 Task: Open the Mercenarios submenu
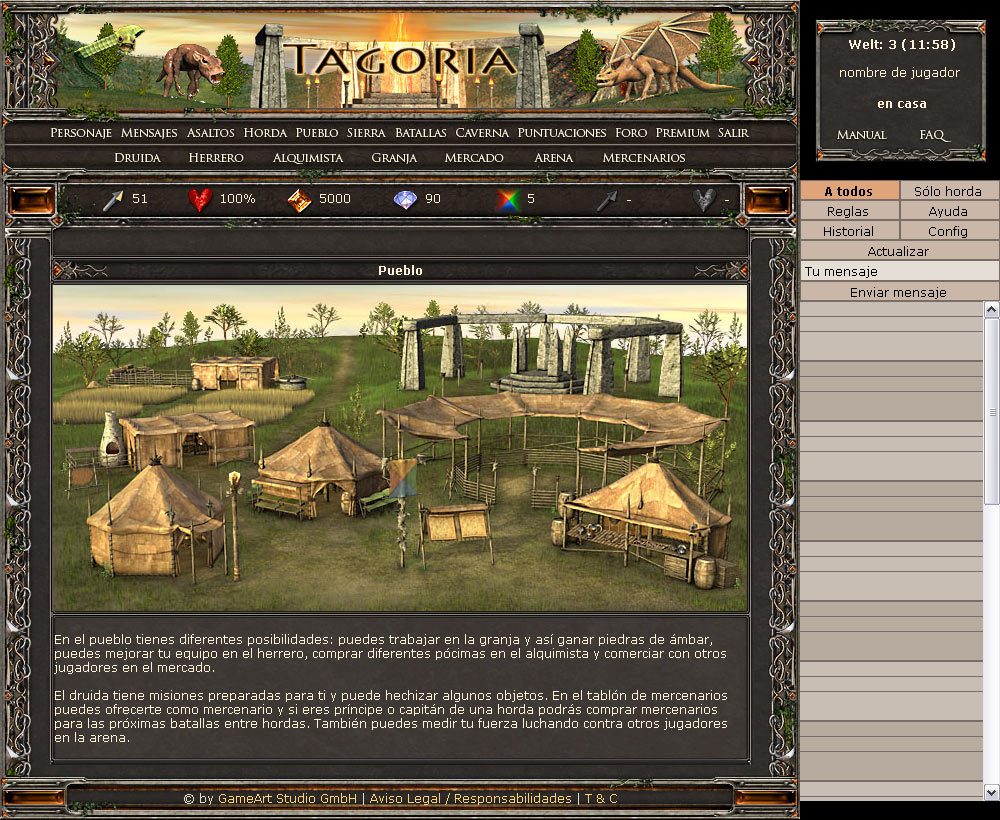[643, 157]
